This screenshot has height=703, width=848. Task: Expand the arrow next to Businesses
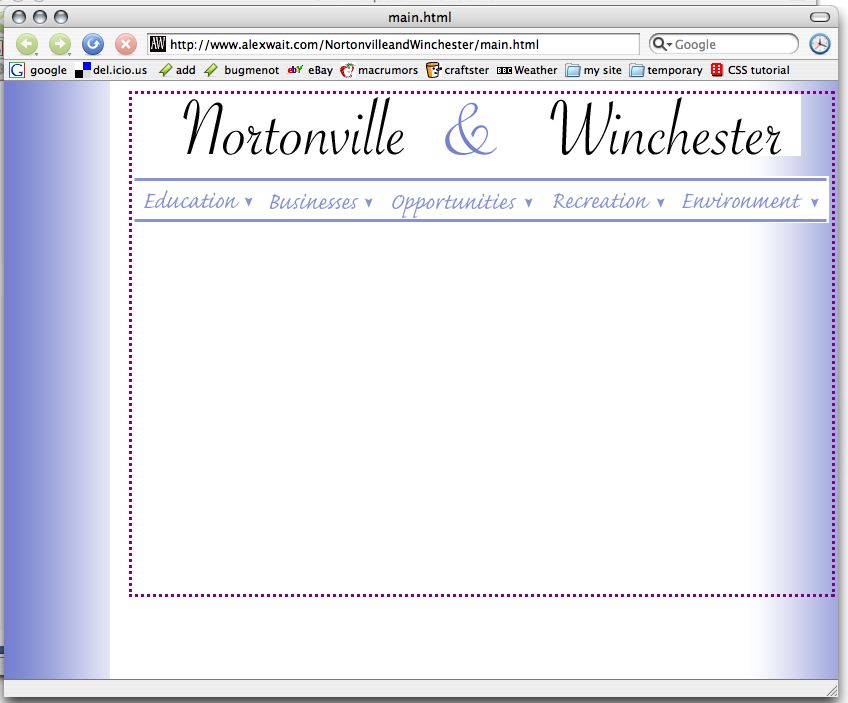coord(368,203)
